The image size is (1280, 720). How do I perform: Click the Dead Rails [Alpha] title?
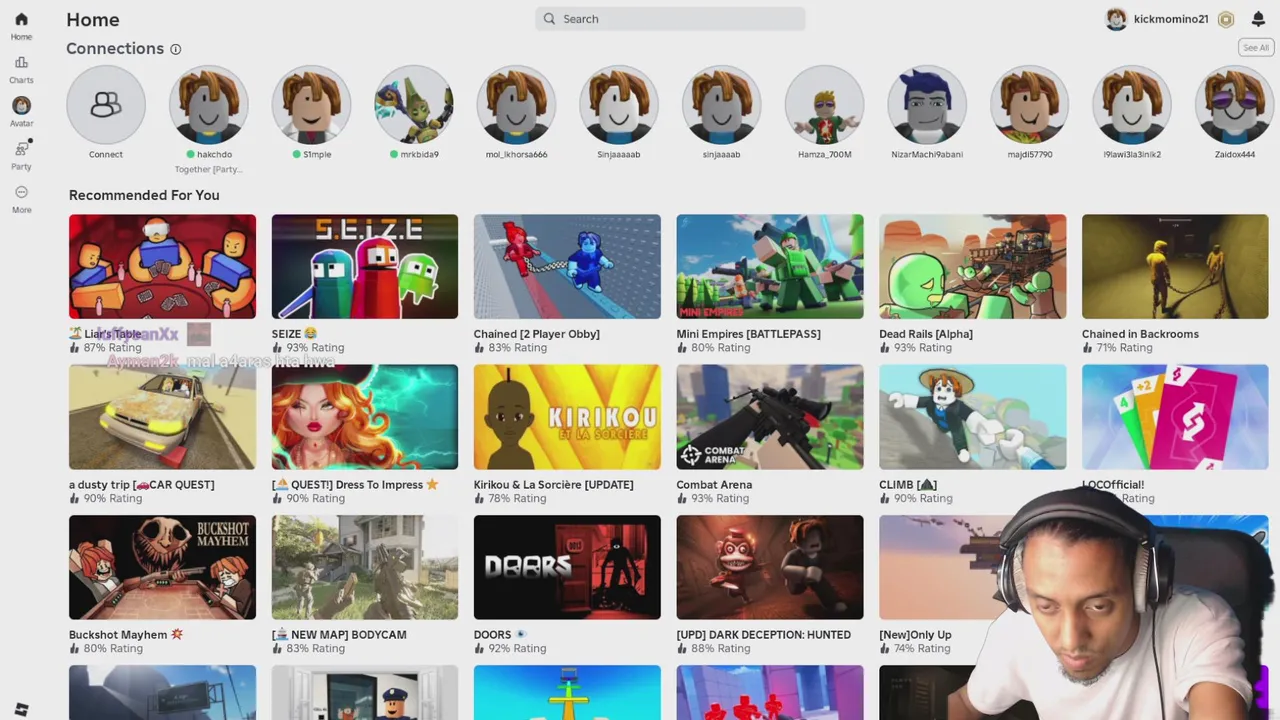click(926, 334)
